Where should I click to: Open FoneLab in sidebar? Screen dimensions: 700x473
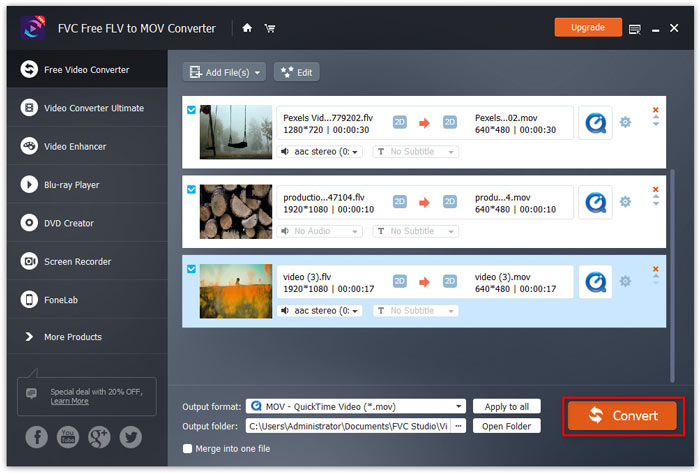pyautogui.click(x=88, y=300)
